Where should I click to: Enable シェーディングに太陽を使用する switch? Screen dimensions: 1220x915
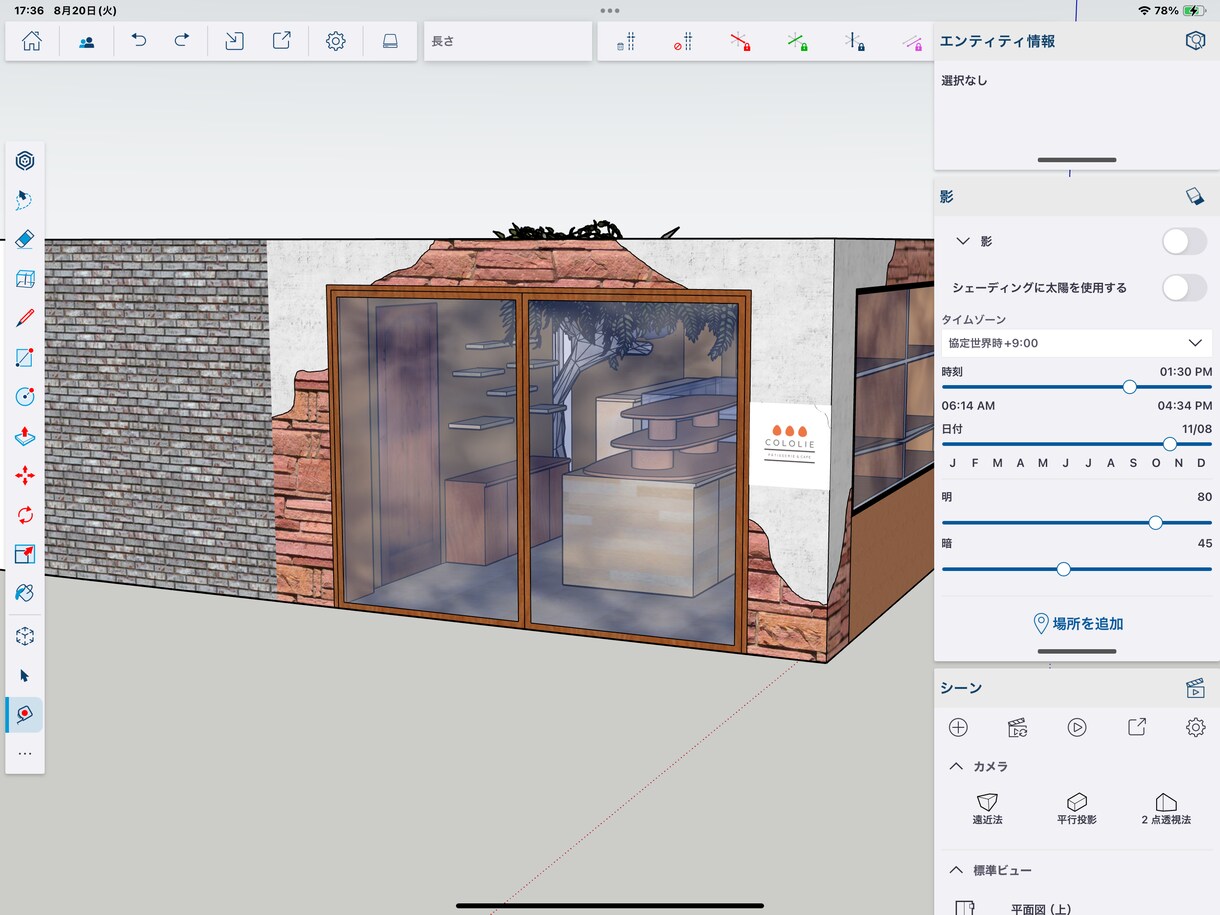[x=1184, y=288]
